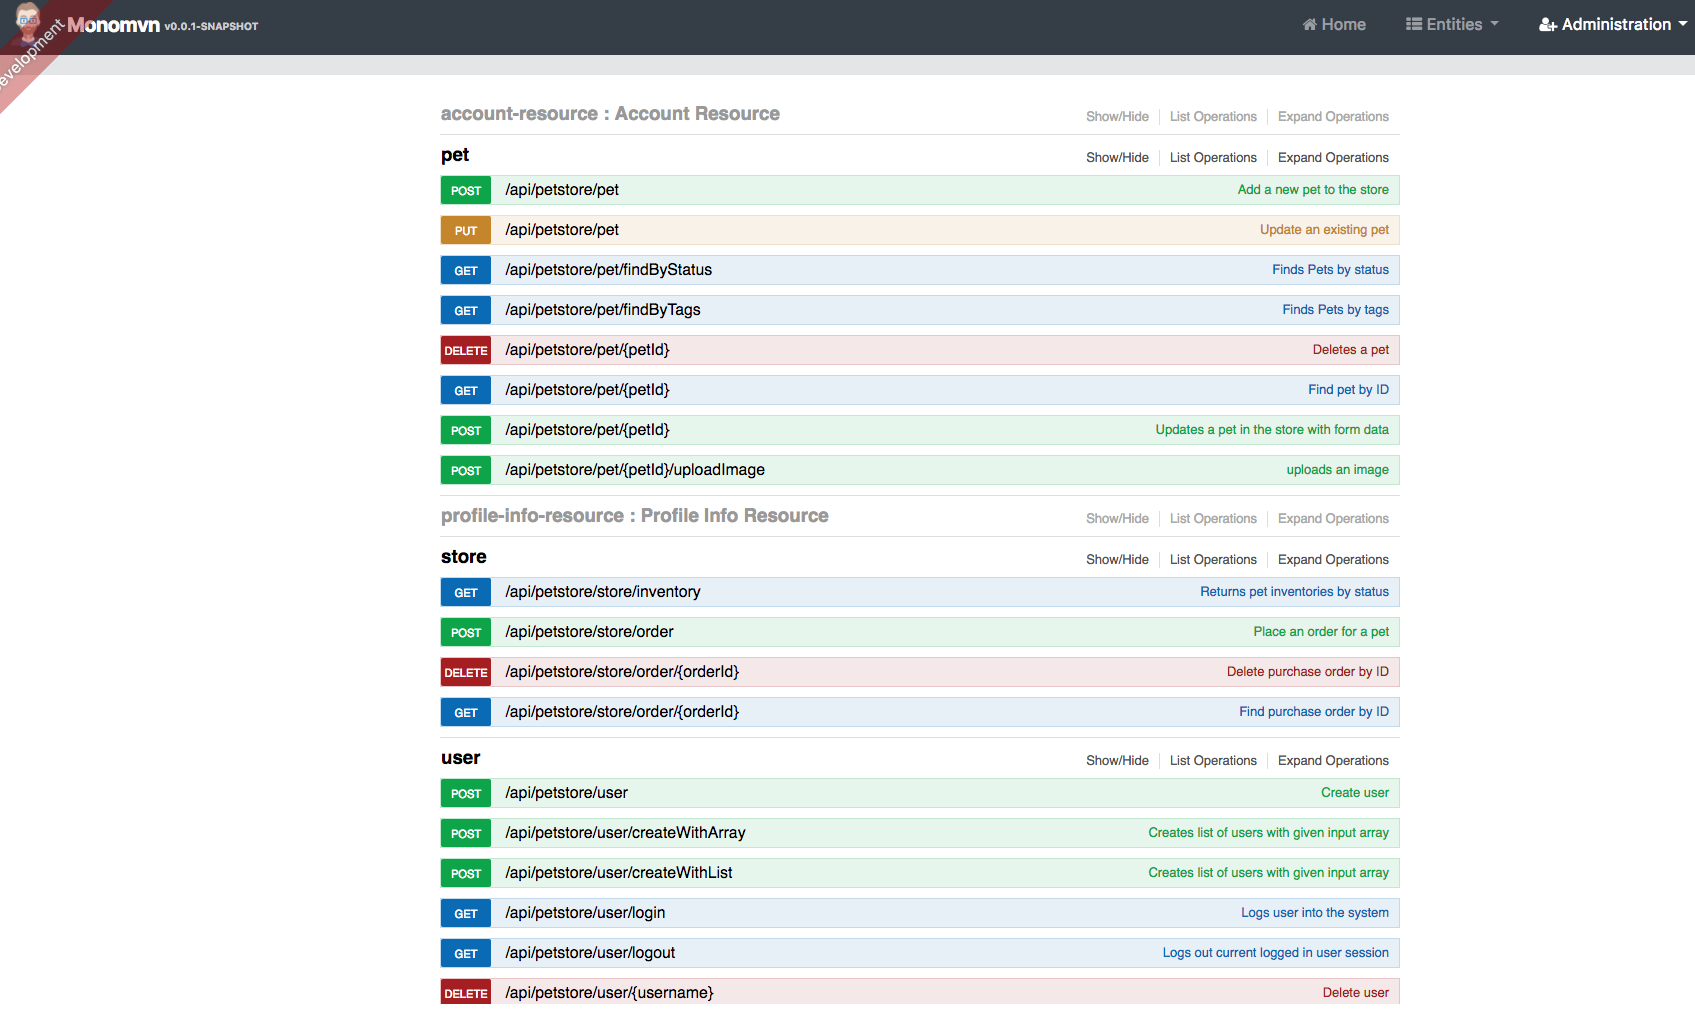Select the GET badge on /api/petstore/store/inventory

(465, 591)
